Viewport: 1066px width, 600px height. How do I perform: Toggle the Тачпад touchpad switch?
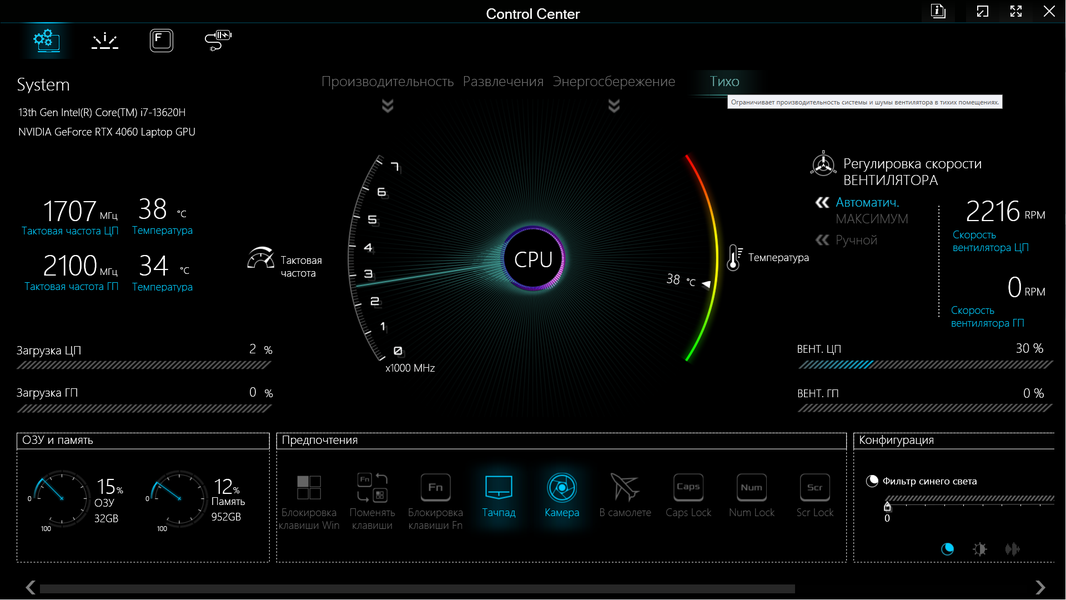(x=498, y=495)
